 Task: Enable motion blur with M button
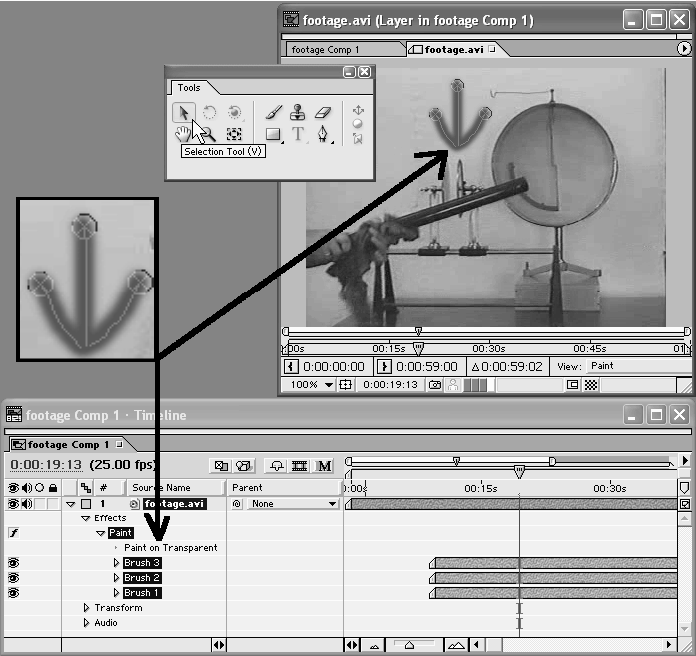pos(324,466)
